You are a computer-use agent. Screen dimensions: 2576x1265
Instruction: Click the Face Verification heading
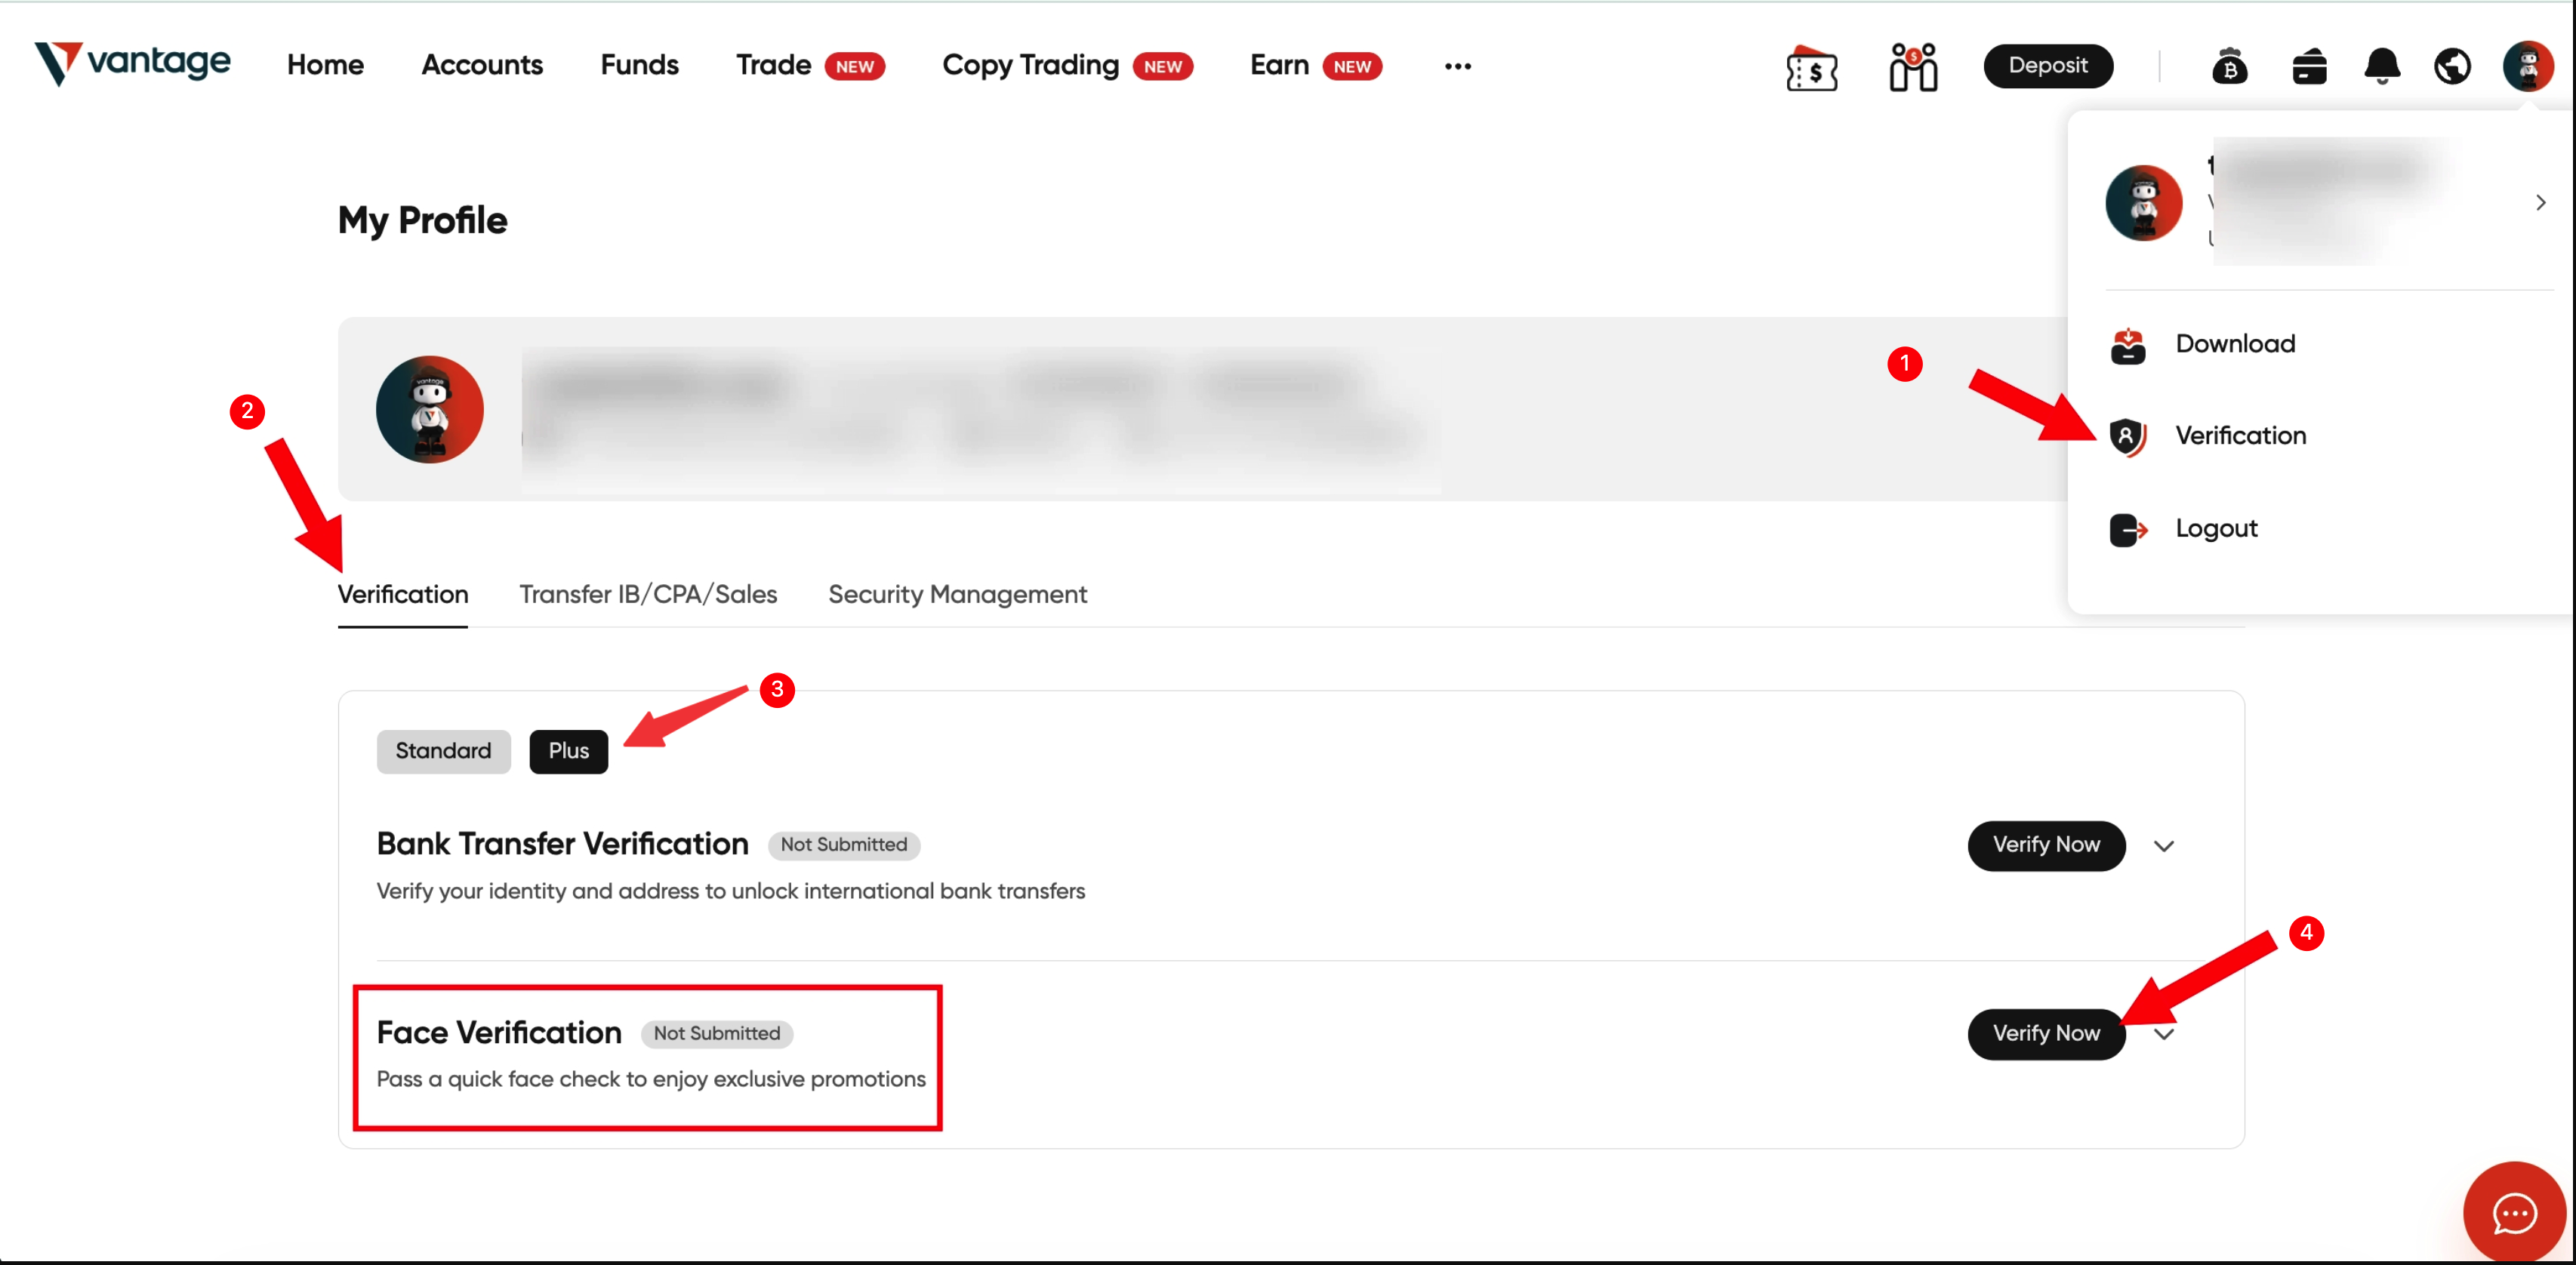[x=499, y=1033]
